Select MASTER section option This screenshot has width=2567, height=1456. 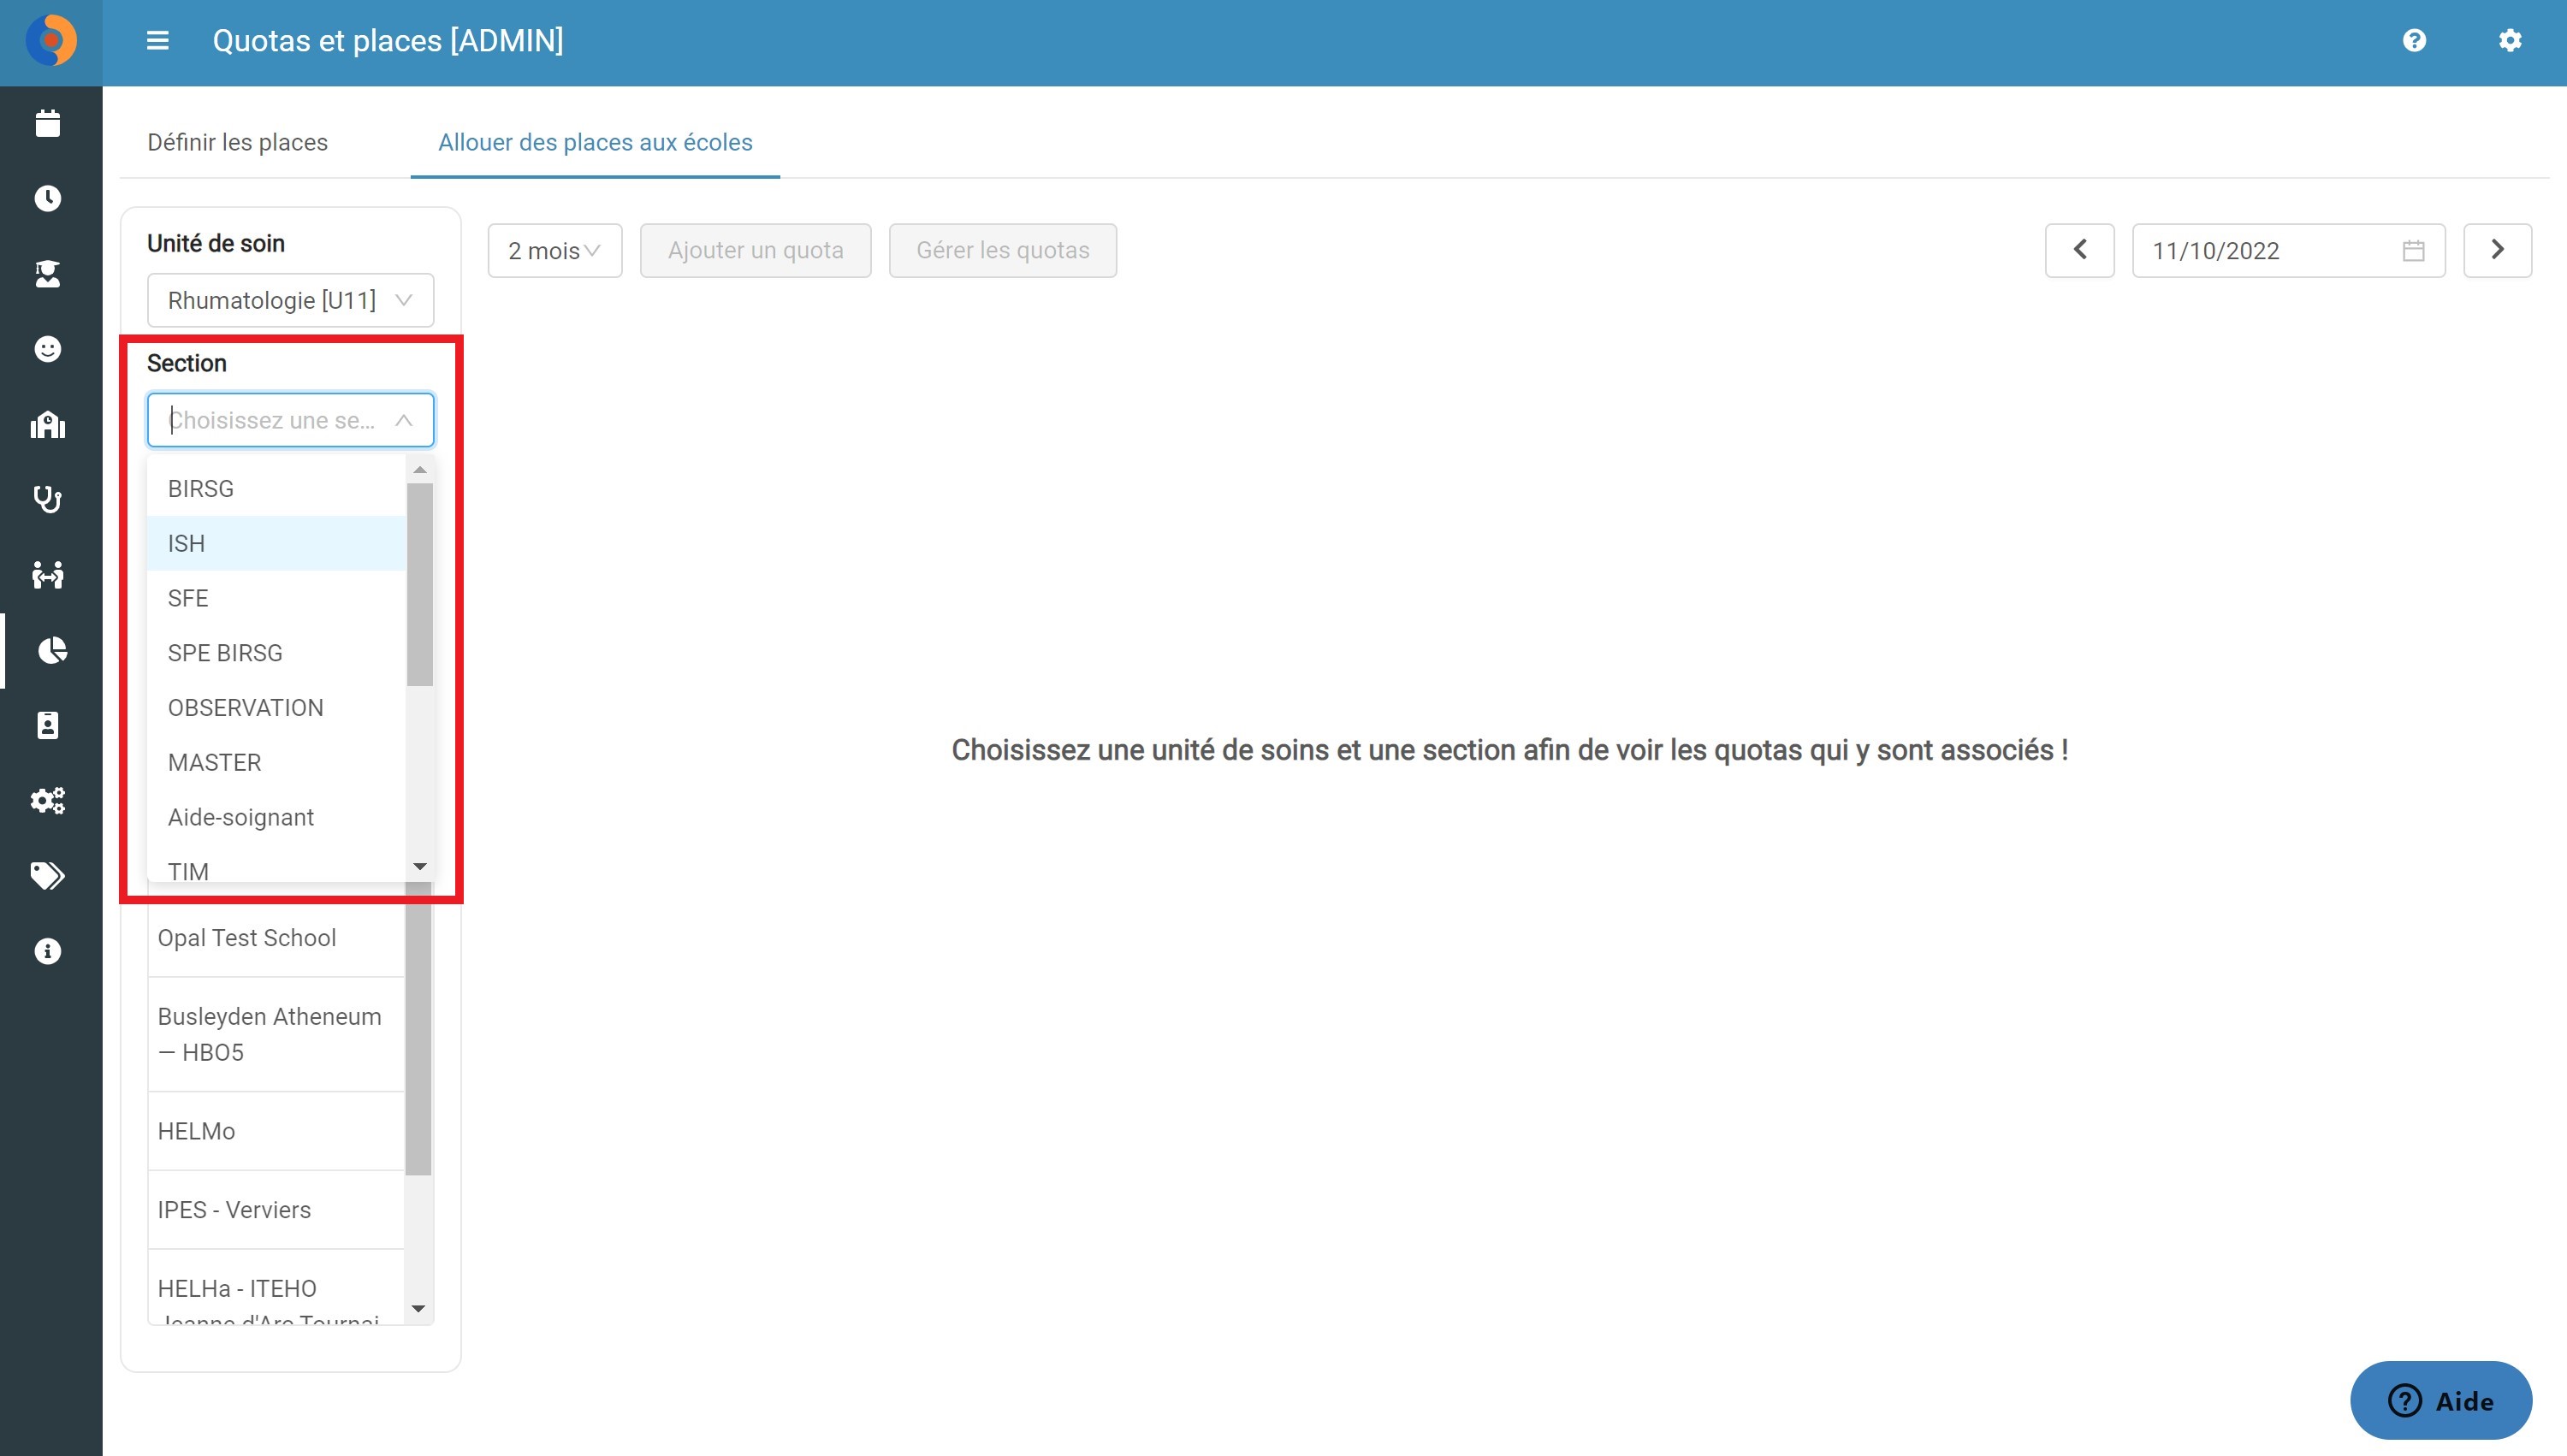(x=276, y=763)
